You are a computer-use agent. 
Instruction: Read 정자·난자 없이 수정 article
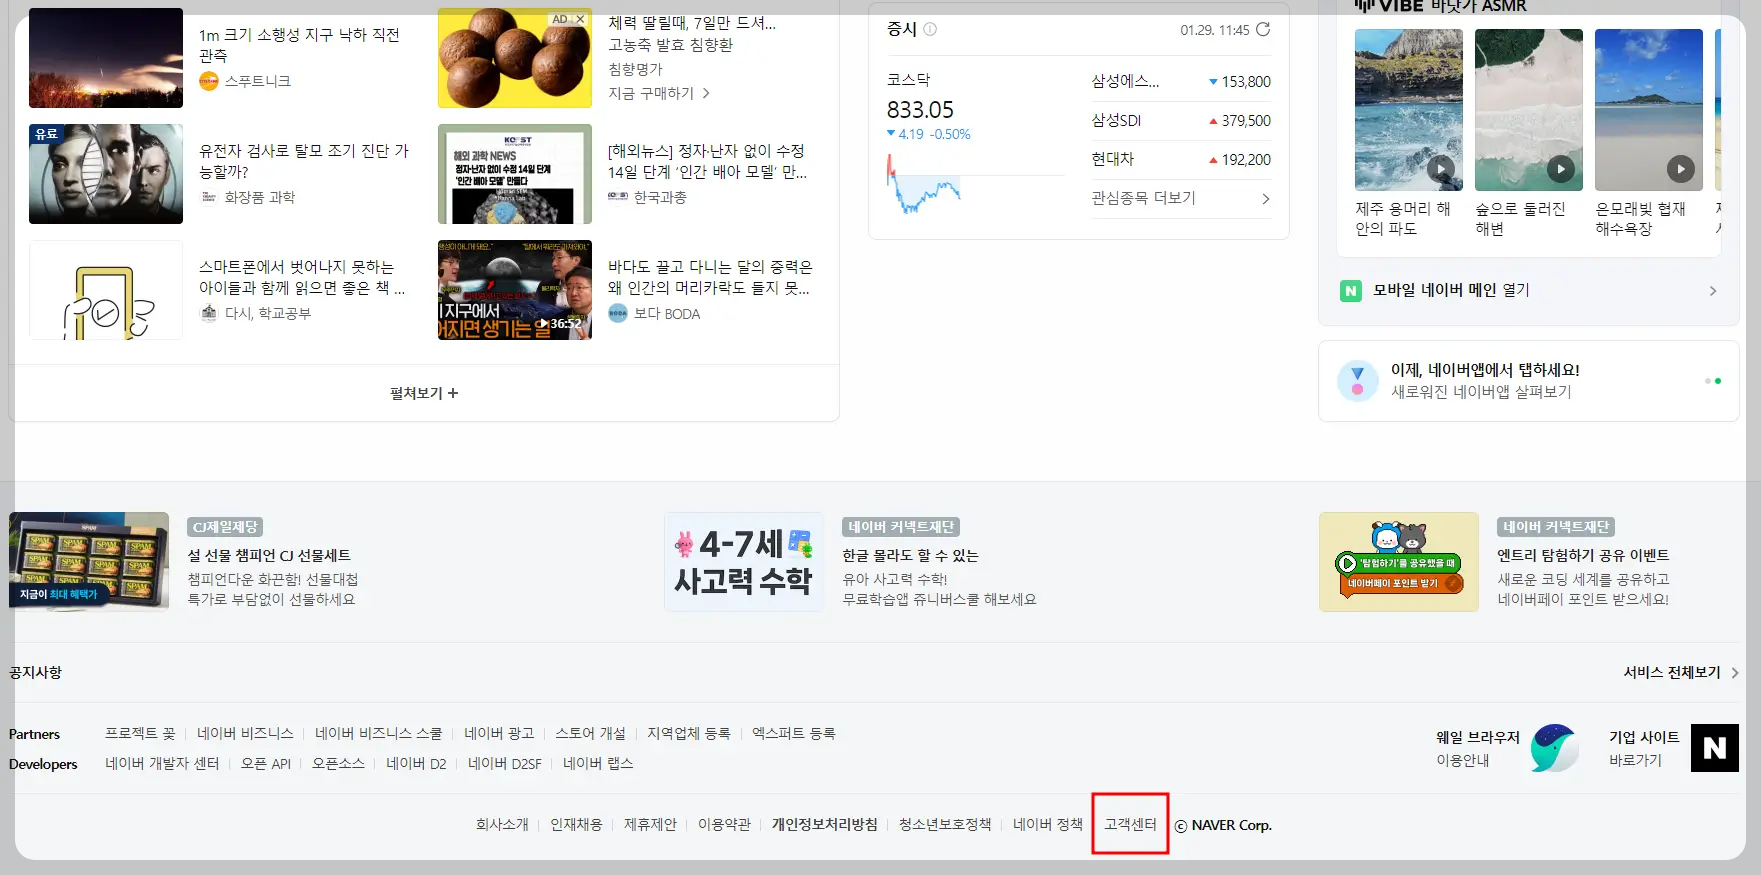pyautogui.click(x=708, y=161)
